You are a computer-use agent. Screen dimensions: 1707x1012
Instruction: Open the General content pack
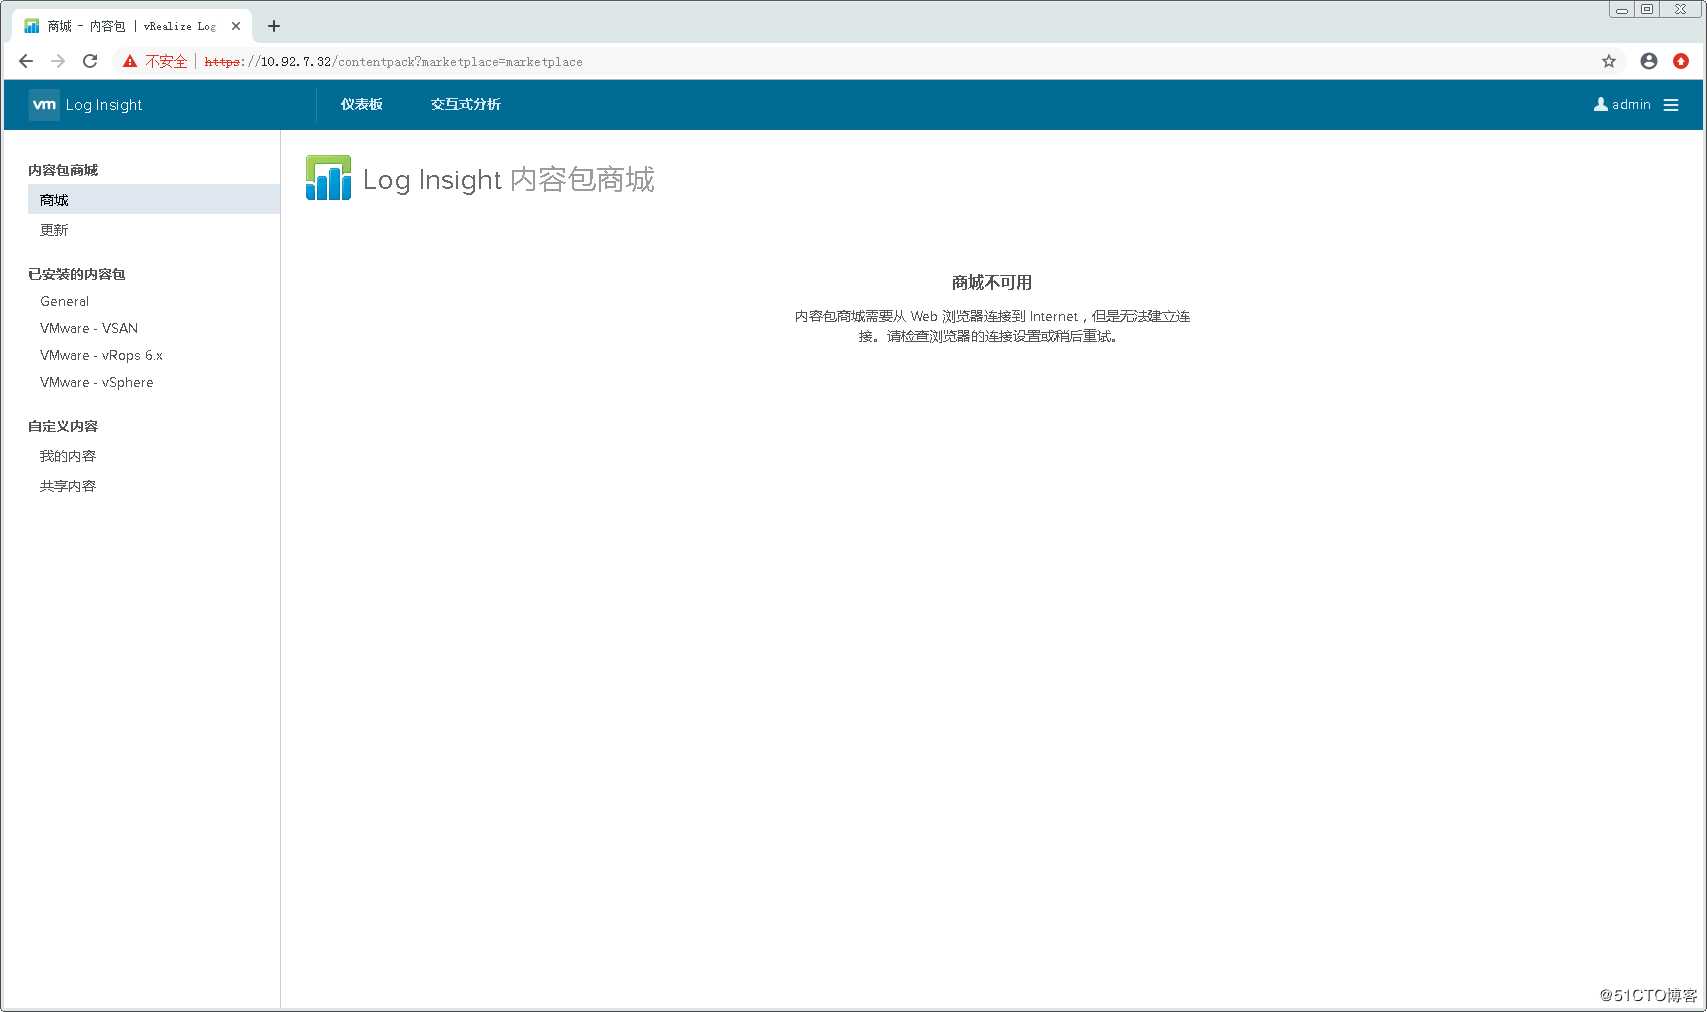[64, 301]
